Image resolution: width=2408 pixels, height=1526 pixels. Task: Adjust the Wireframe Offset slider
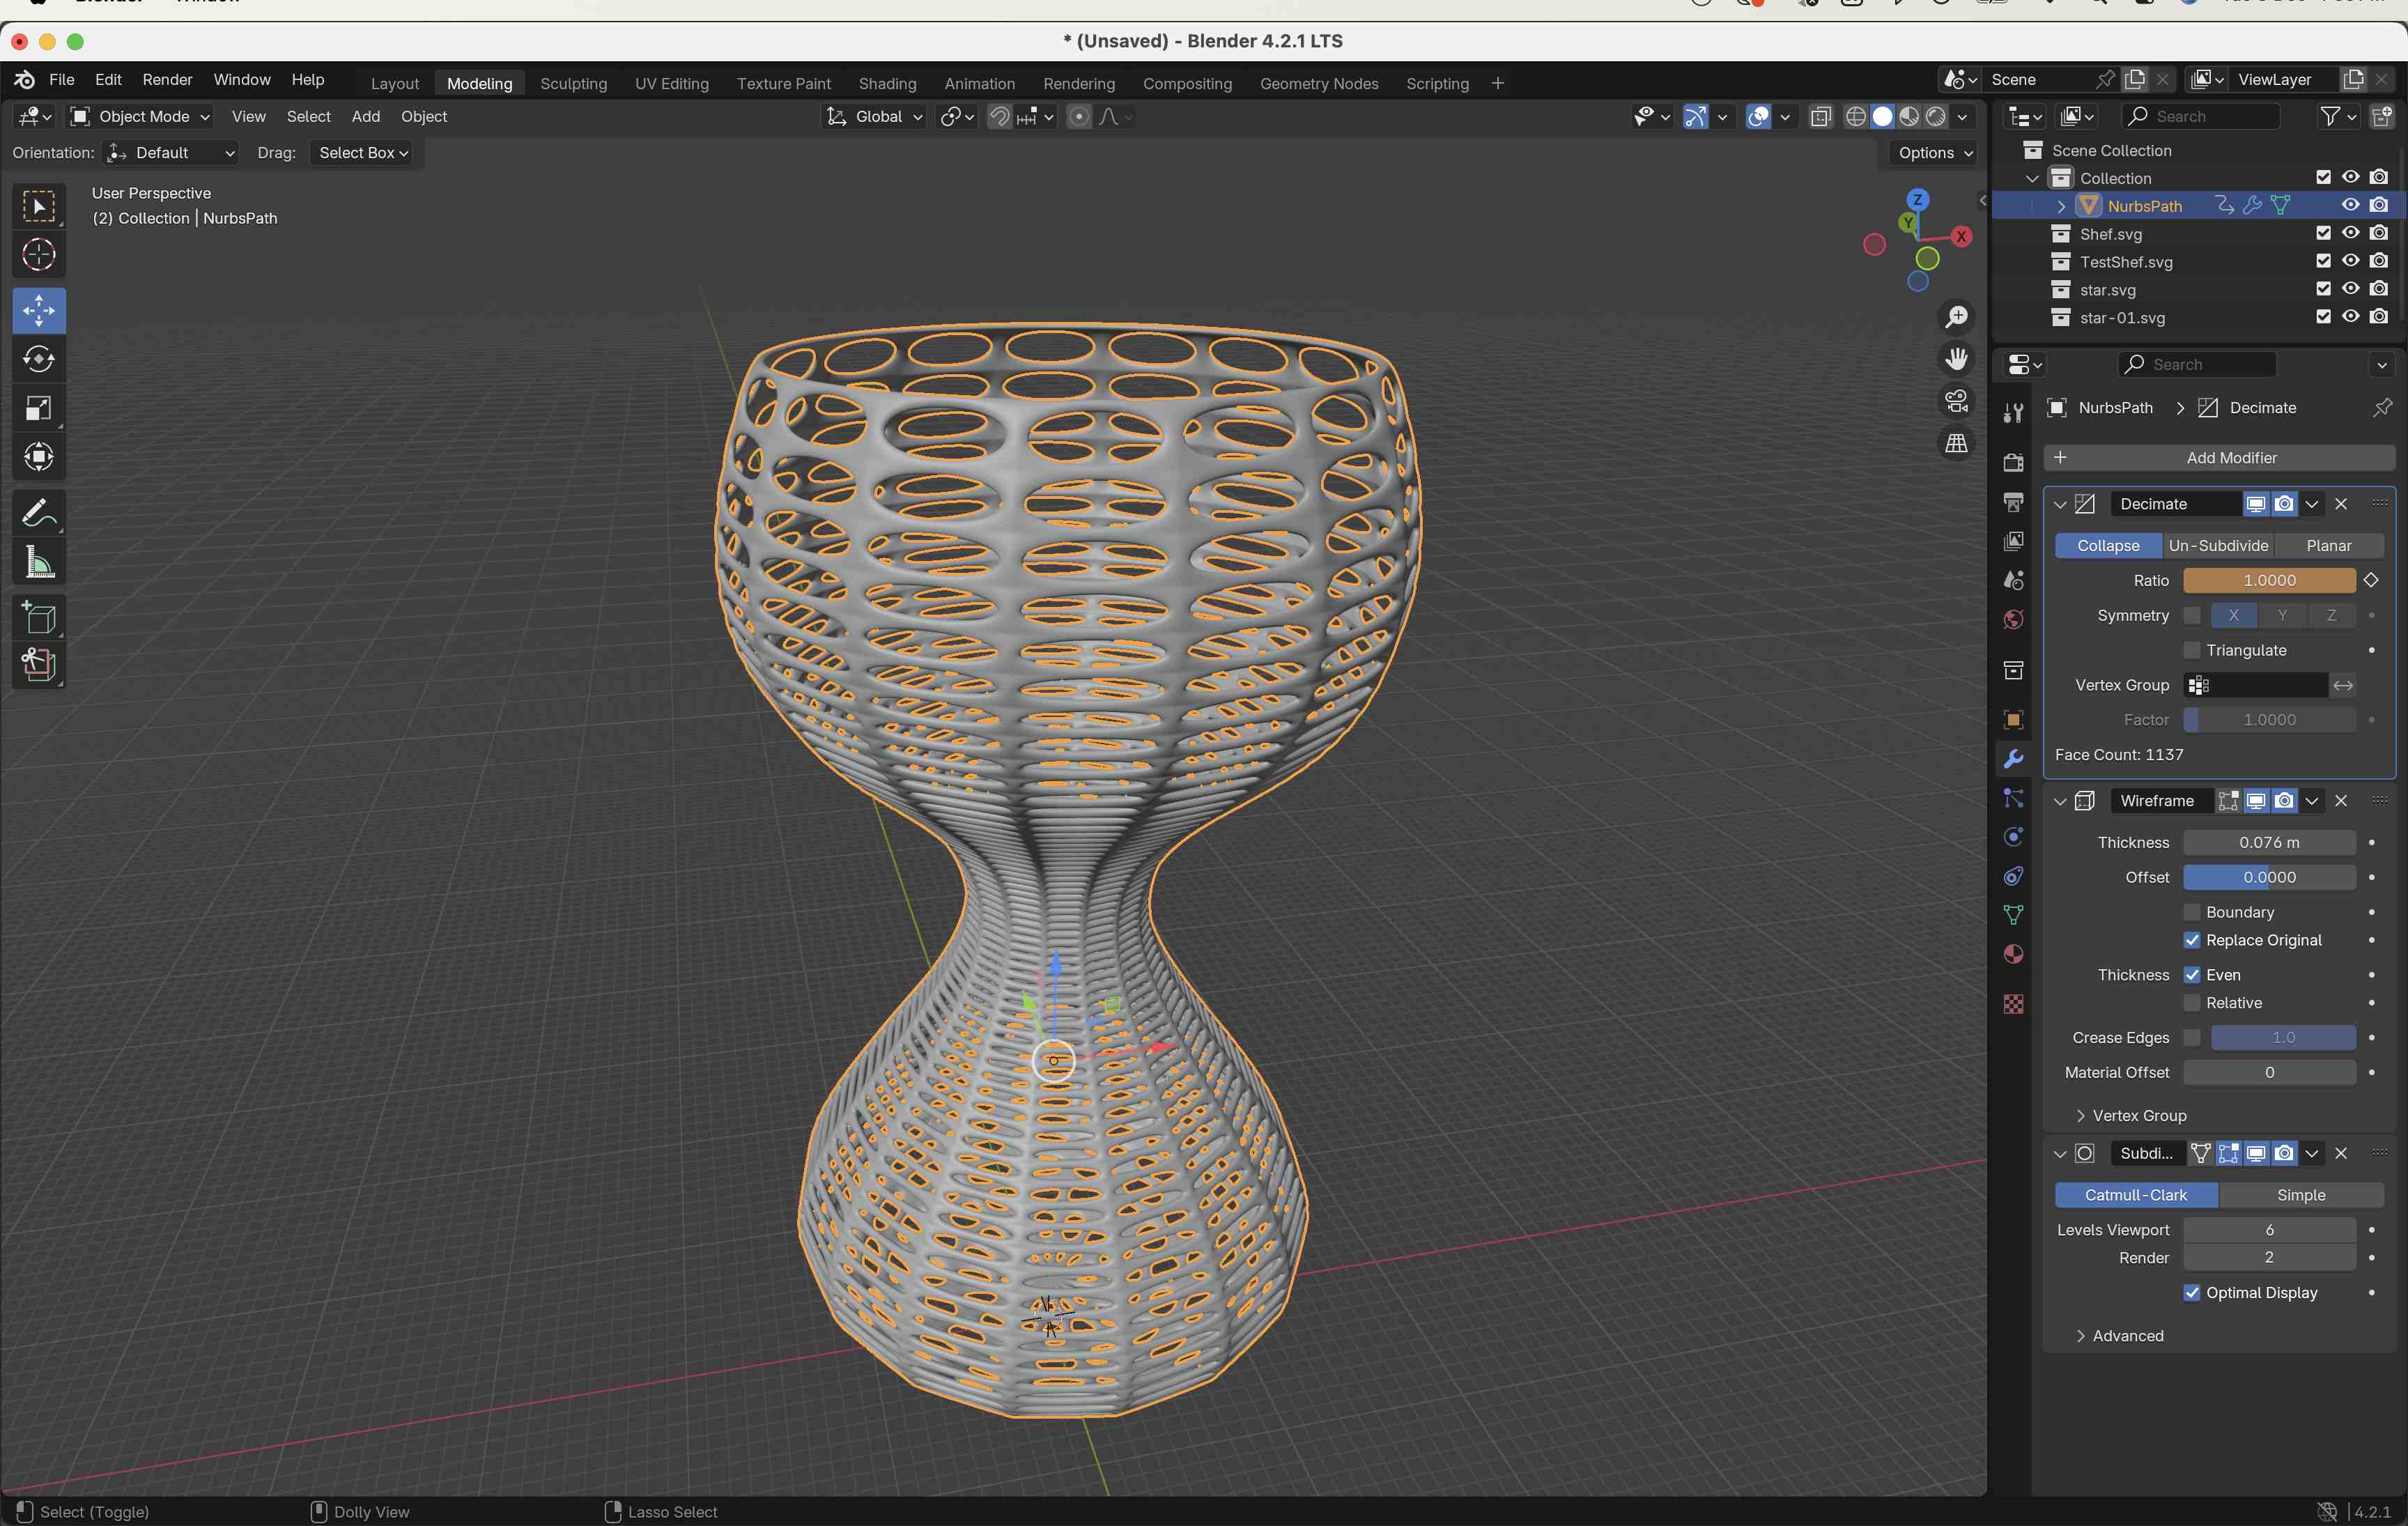pyautogui.click(x=2269, y=878)
